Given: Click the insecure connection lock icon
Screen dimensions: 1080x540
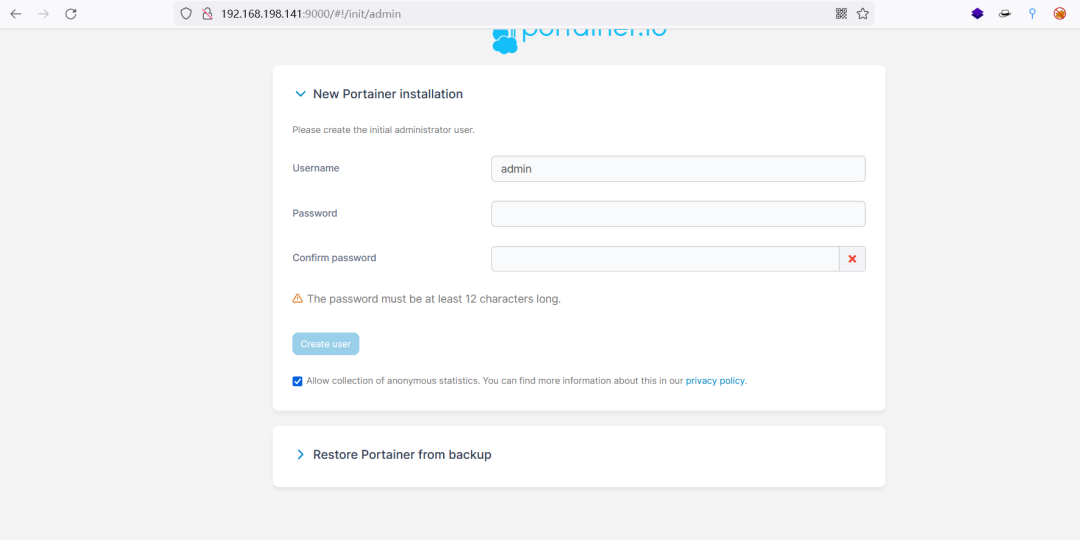Looking at the screenshot, I should coord(207,14).
